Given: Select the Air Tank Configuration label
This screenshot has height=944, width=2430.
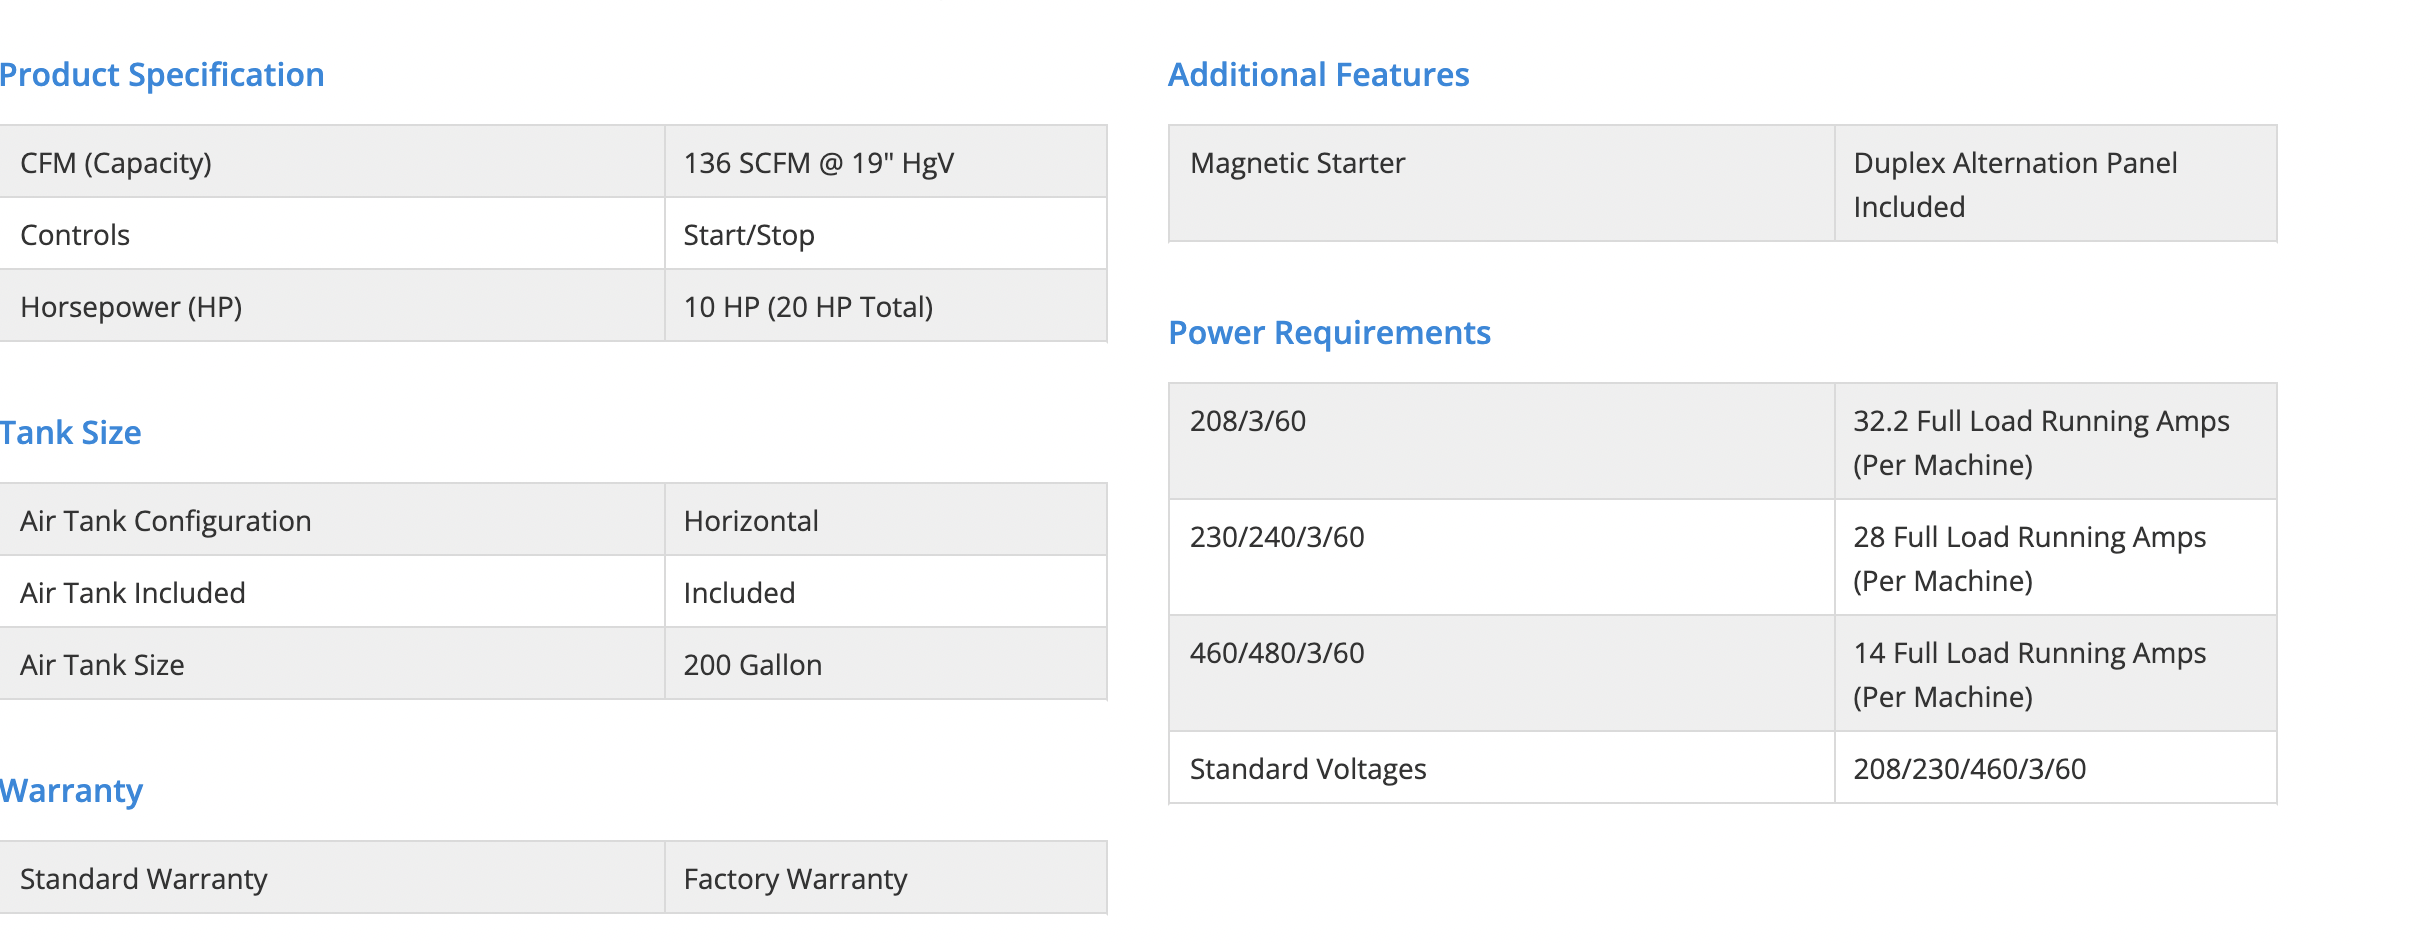Looking at the screenshot, I should pyautogui.click(x=166, y=521).
